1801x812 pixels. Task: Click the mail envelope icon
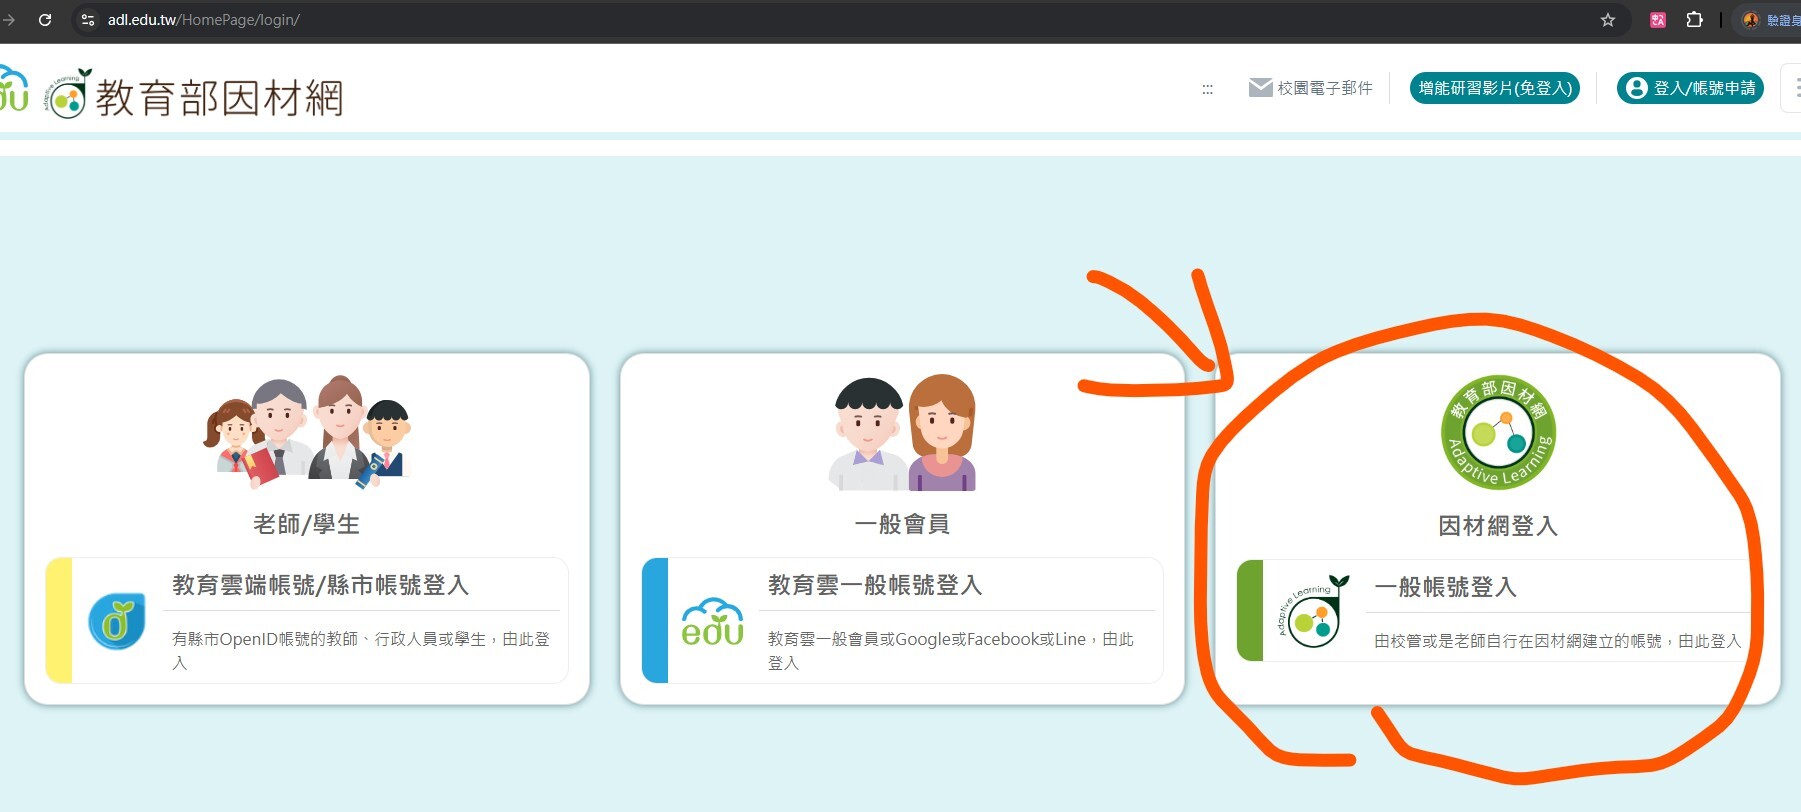point(1260,88)
